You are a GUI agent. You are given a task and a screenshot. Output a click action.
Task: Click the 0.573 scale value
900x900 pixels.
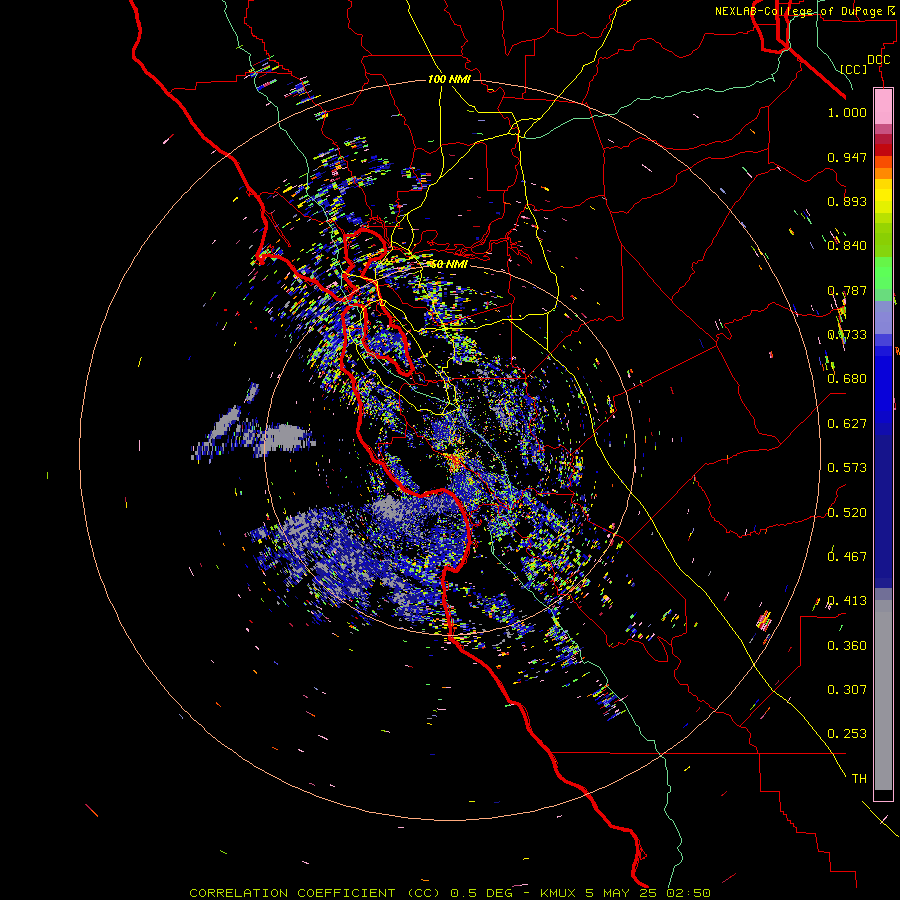click(x=847, y=468)
